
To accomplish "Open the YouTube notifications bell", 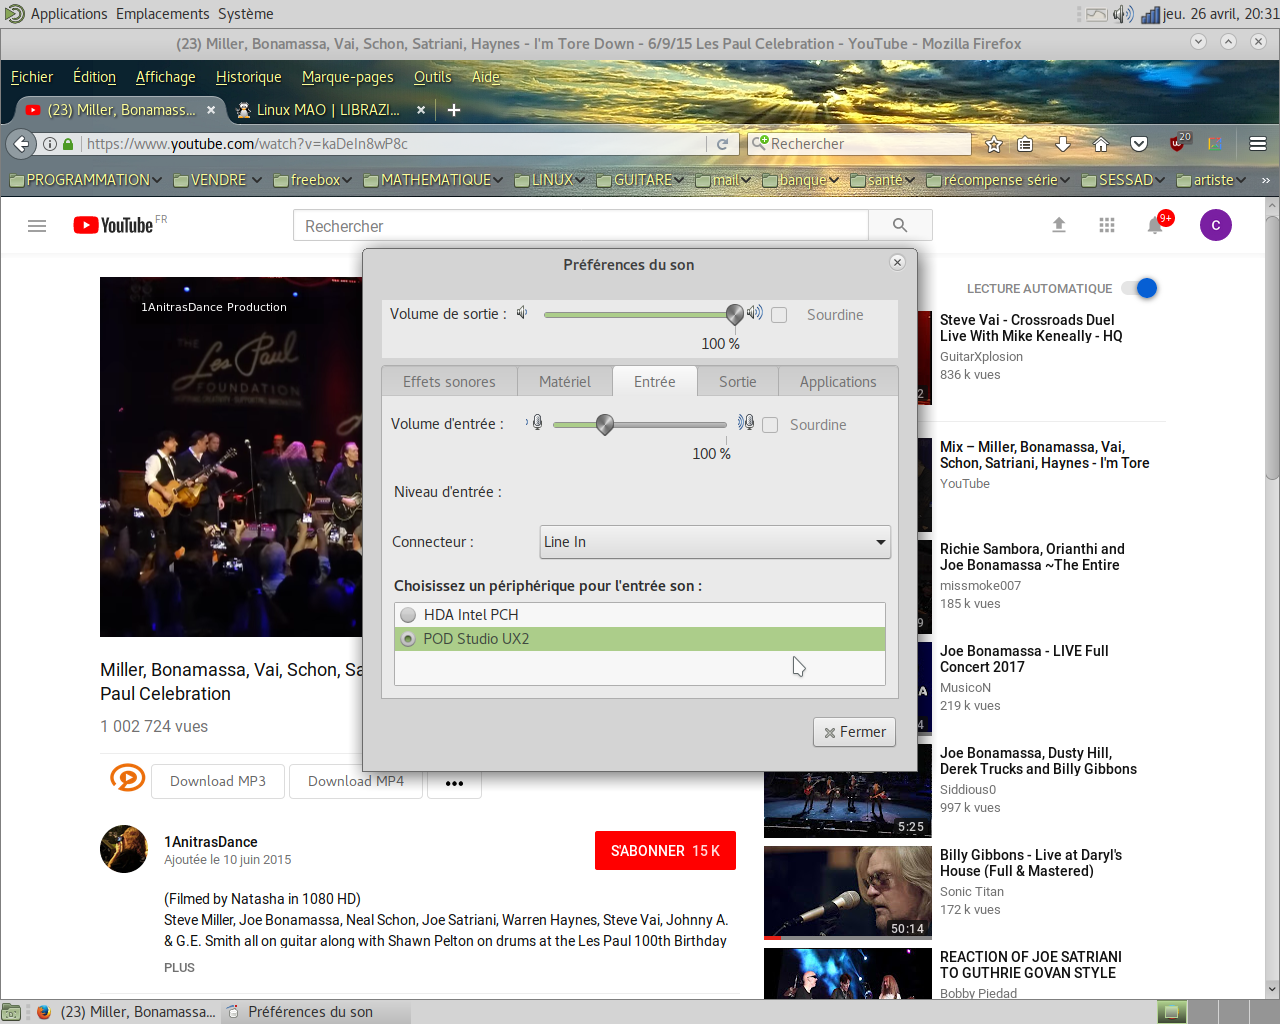I will point(1155,226).
